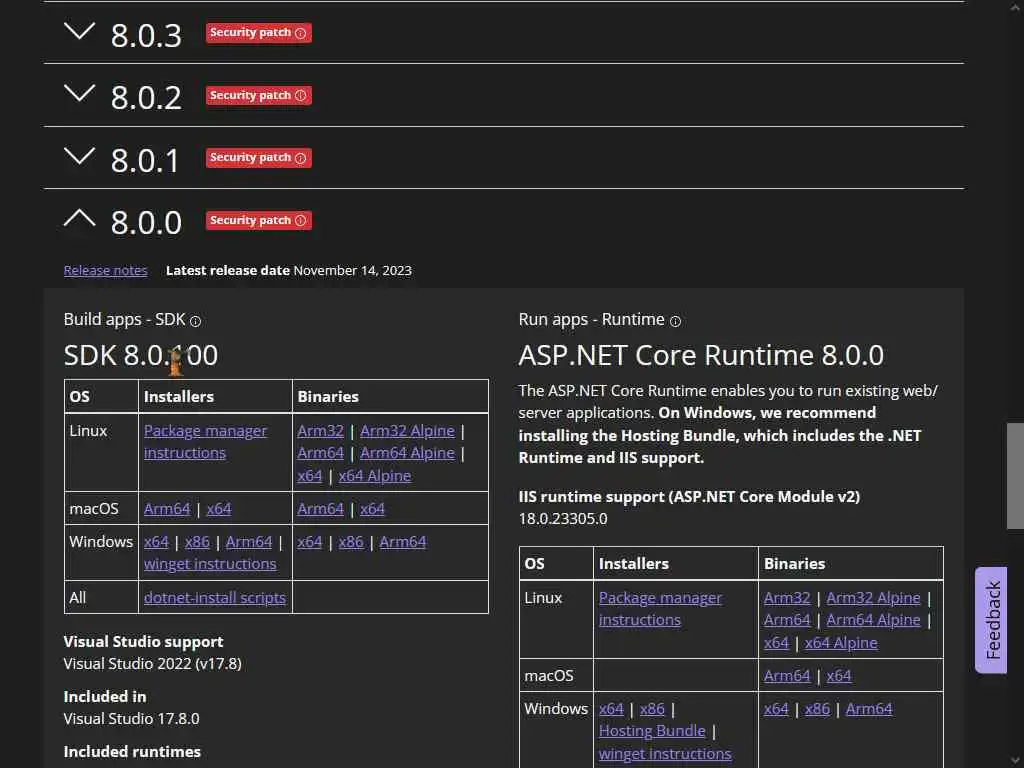Viewport: 1024px width, 768px height.
Task: Click info icon next to Run apps - Runtime
Action: 675,321
